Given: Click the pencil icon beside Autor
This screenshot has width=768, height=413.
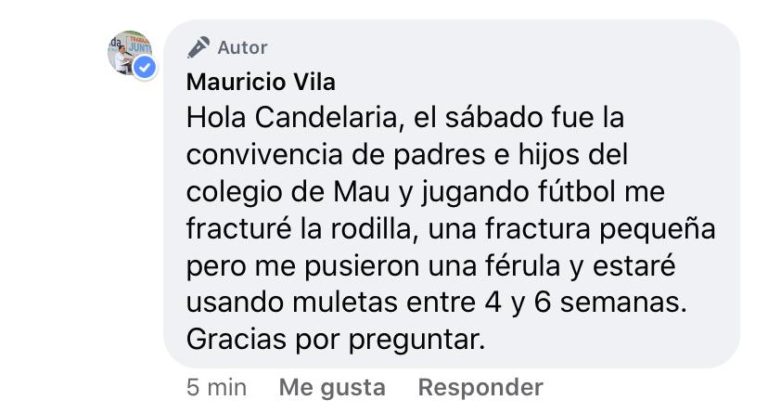Looking at the screenshot, I should pyautogui.click(x=198, y=47).
